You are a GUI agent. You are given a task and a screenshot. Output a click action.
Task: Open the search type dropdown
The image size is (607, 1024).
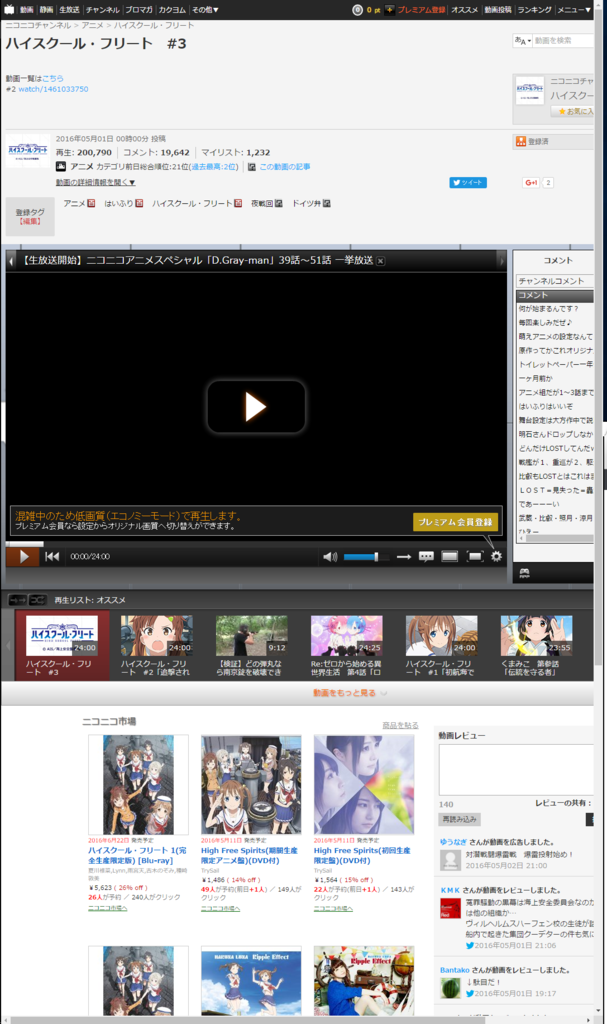522,40
